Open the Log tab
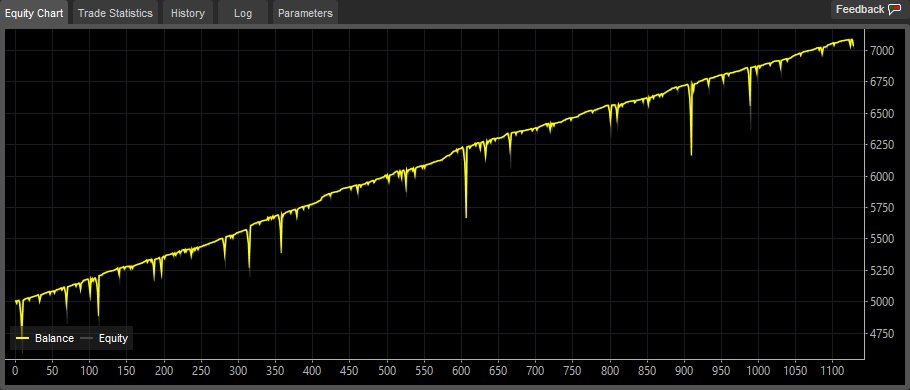Screen dimensions: 910x390 point(243,13)
